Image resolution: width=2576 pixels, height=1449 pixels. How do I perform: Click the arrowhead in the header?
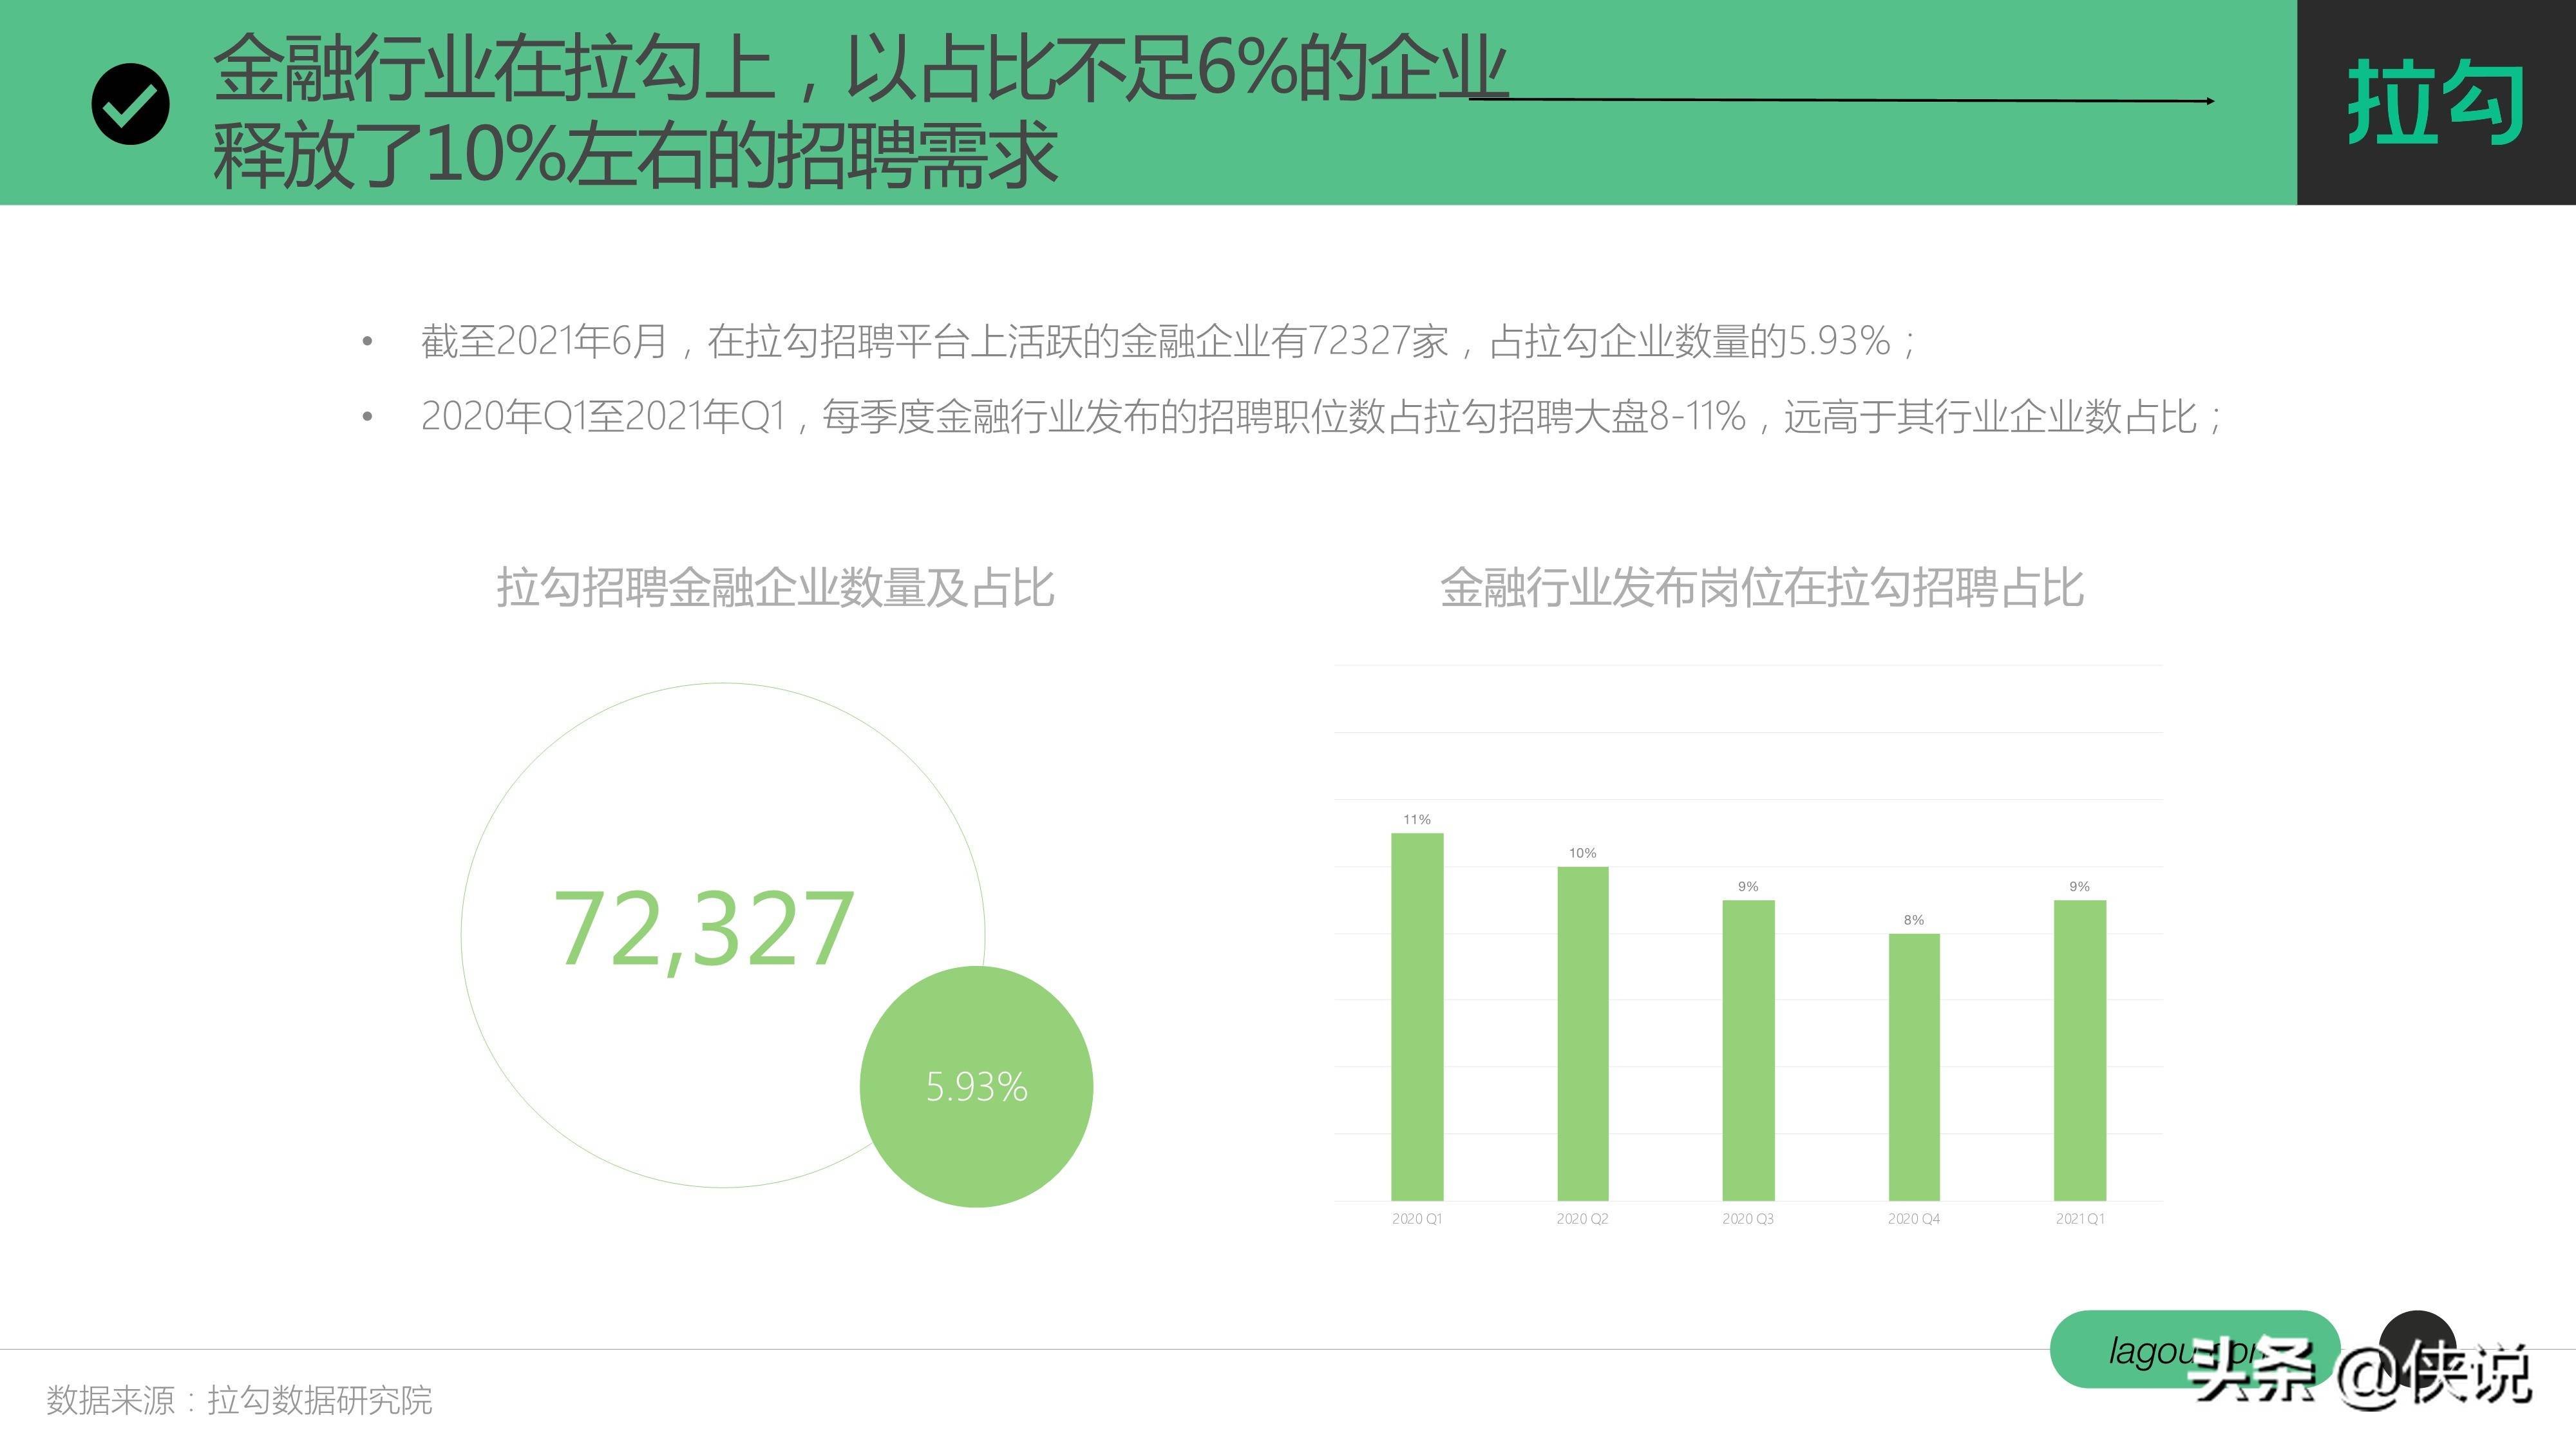click(2208, 101)
